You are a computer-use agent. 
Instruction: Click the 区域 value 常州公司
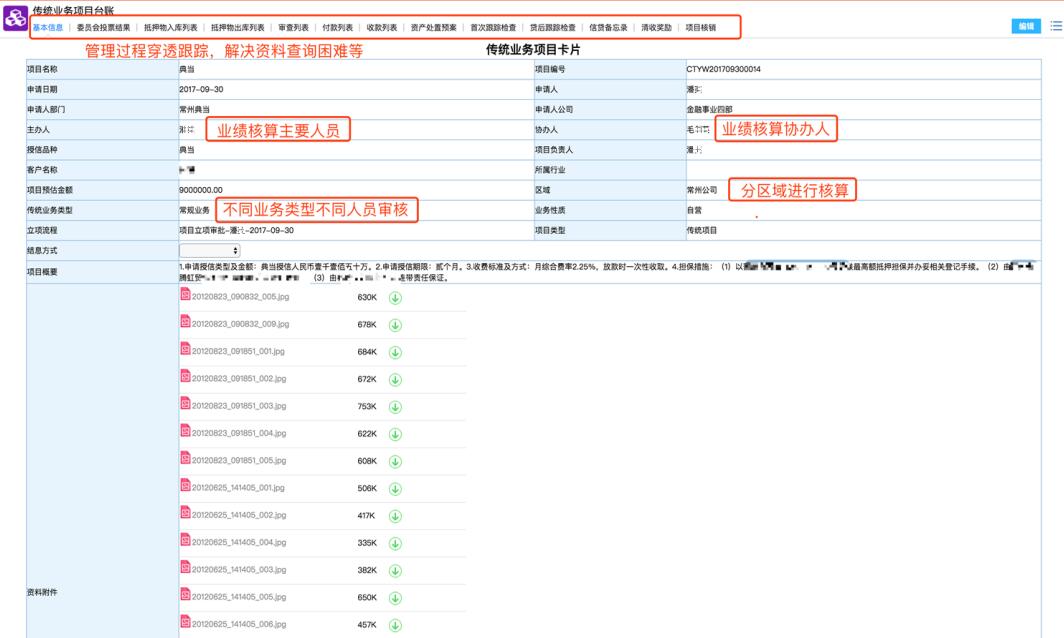[702, 190]
